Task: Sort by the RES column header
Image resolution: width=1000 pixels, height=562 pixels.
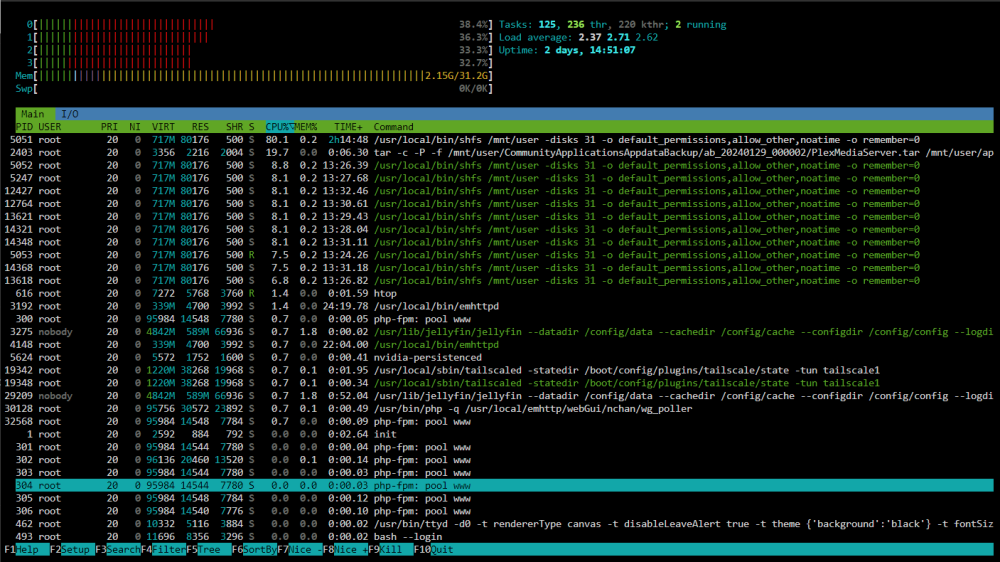Action: pyautogui.click(x=200, y=126)
